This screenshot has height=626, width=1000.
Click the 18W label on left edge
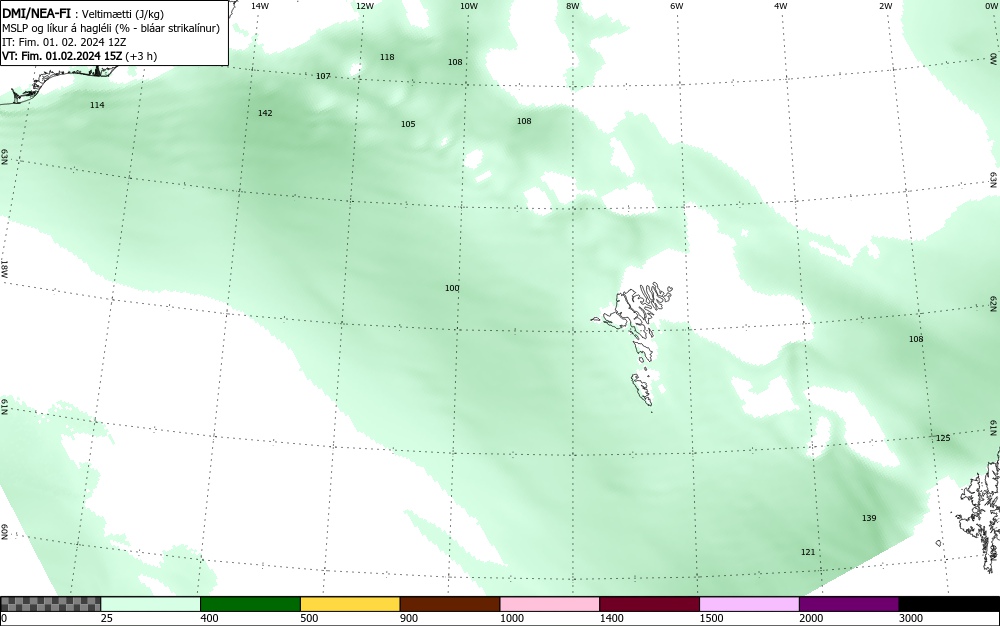click(4, 268)
